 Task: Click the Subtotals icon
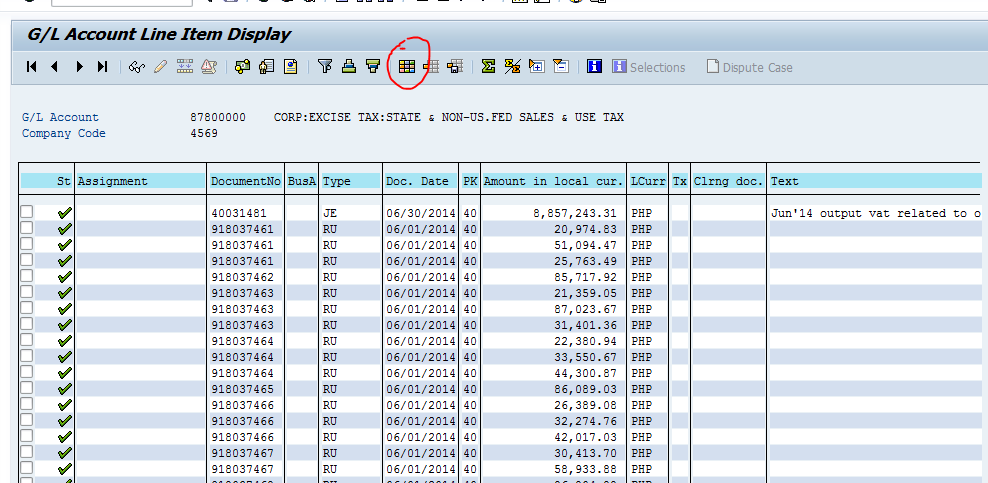click(512, 66)
